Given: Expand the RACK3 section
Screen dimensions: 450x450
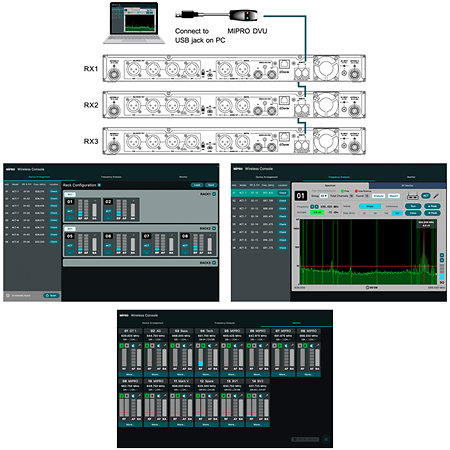Looking at the screenshot, I should (214, 263).
